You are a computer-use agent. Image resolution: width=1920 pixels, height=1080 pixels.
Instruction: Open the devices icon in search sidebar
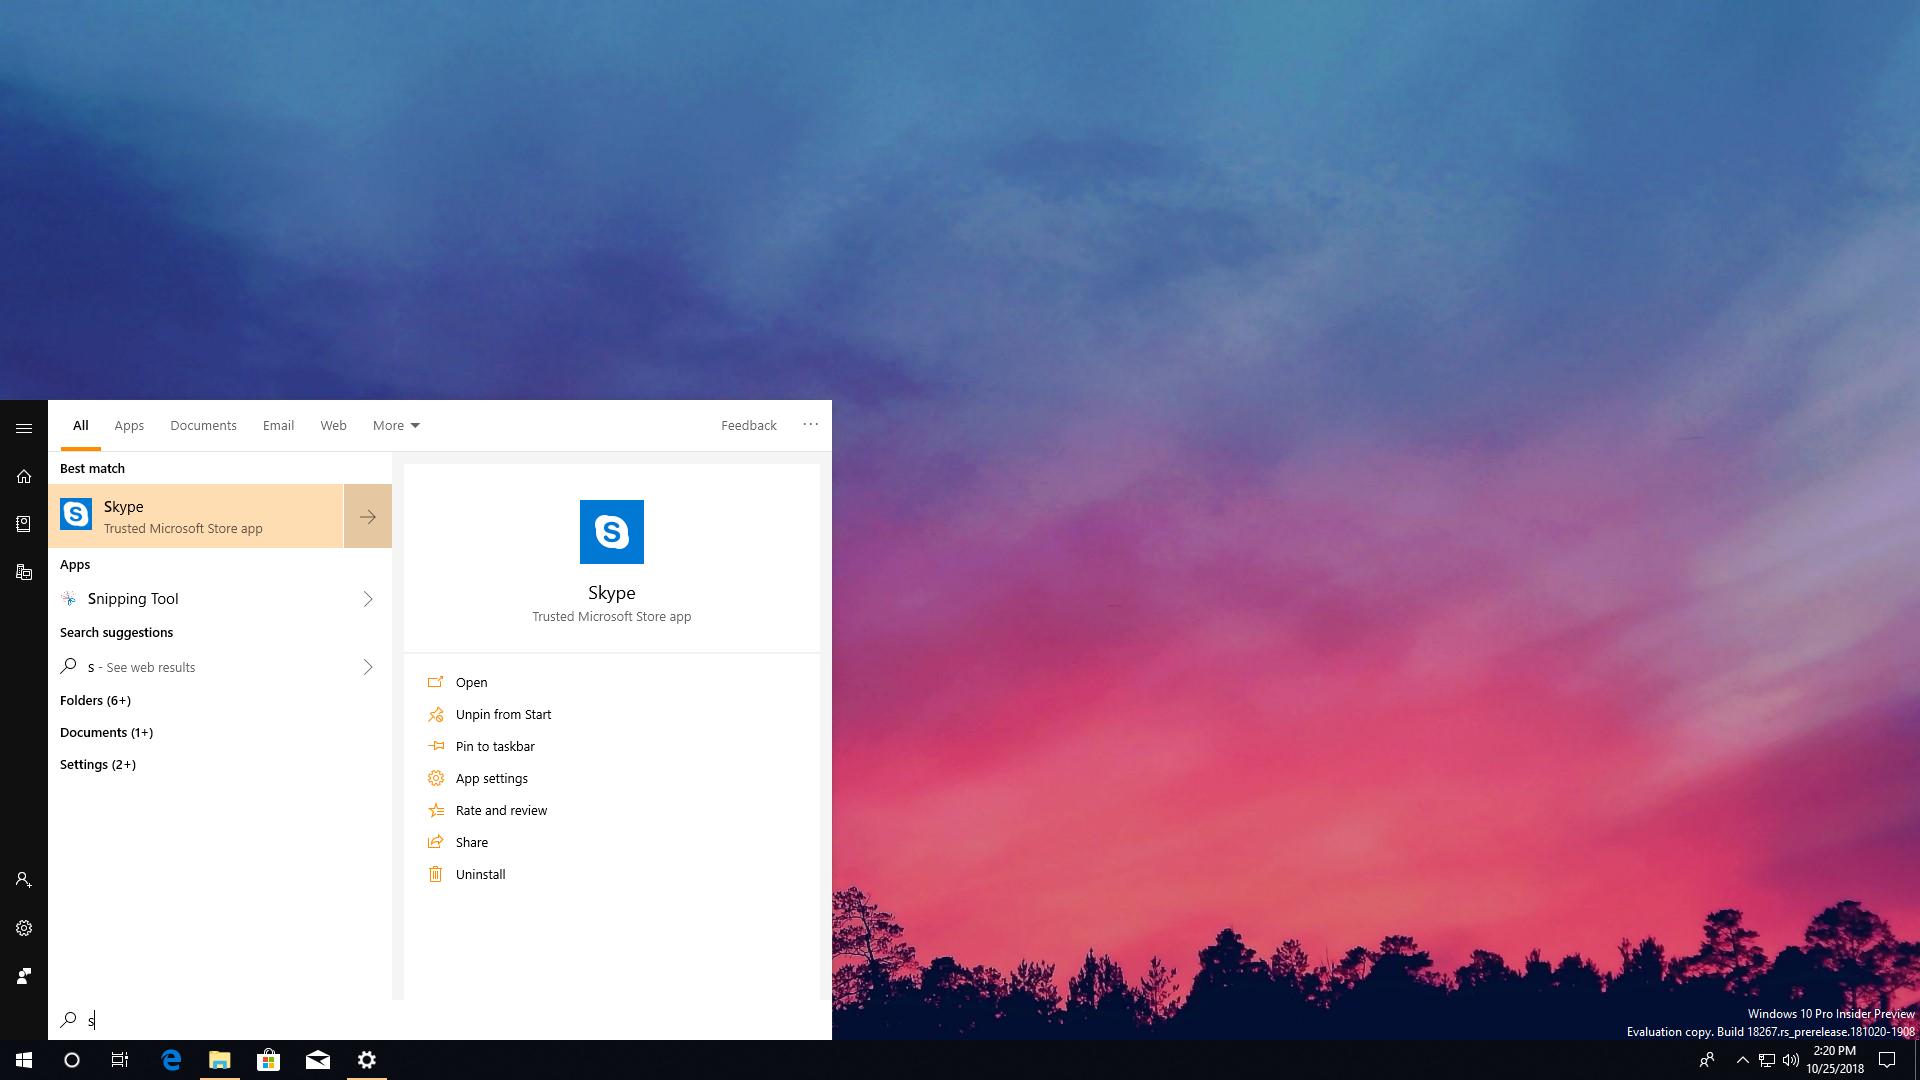click(24, 572)
